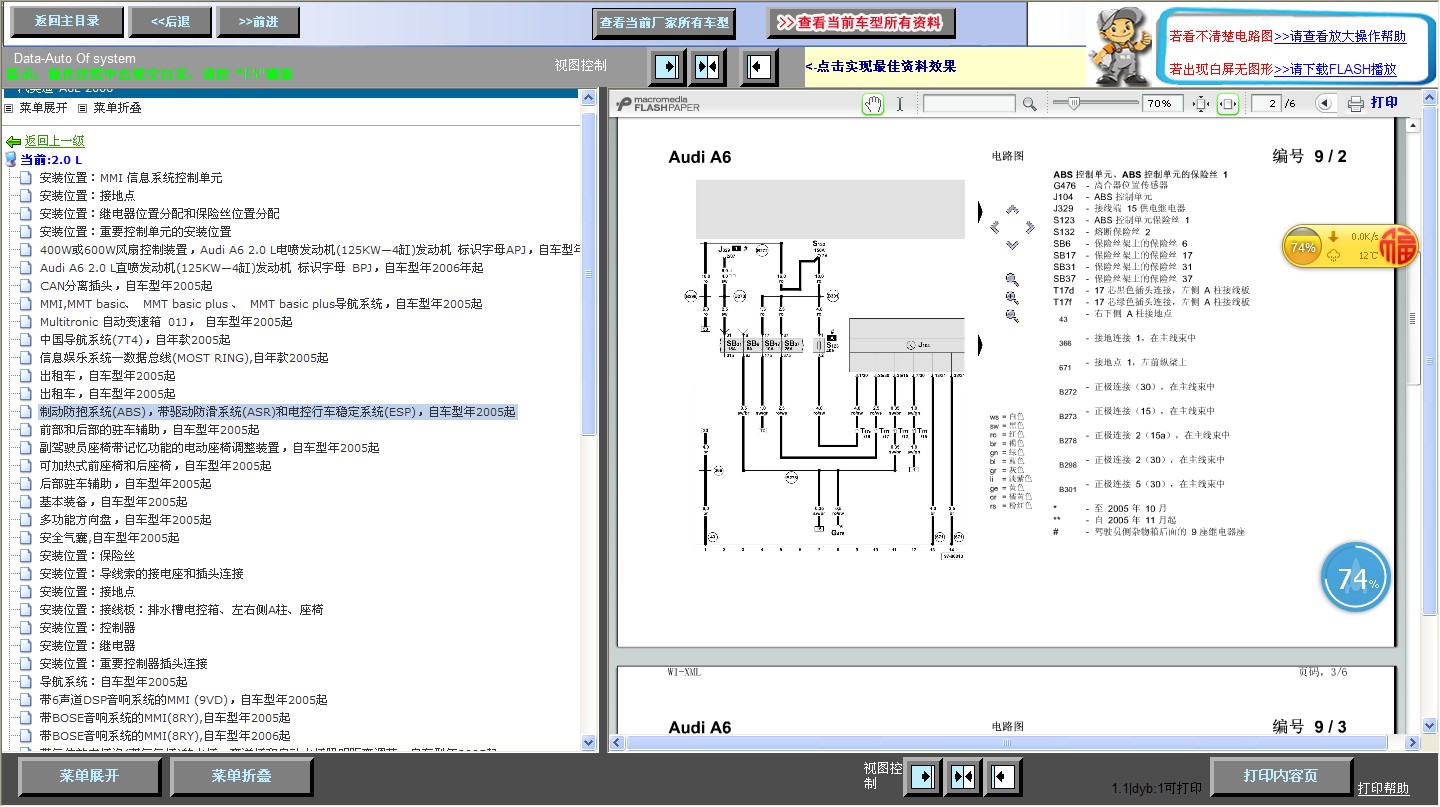Open CAN分离插头，自车型年2005起 tree item
The width and height of the screenshot is (1440, 807).
[x=126, y=286]
